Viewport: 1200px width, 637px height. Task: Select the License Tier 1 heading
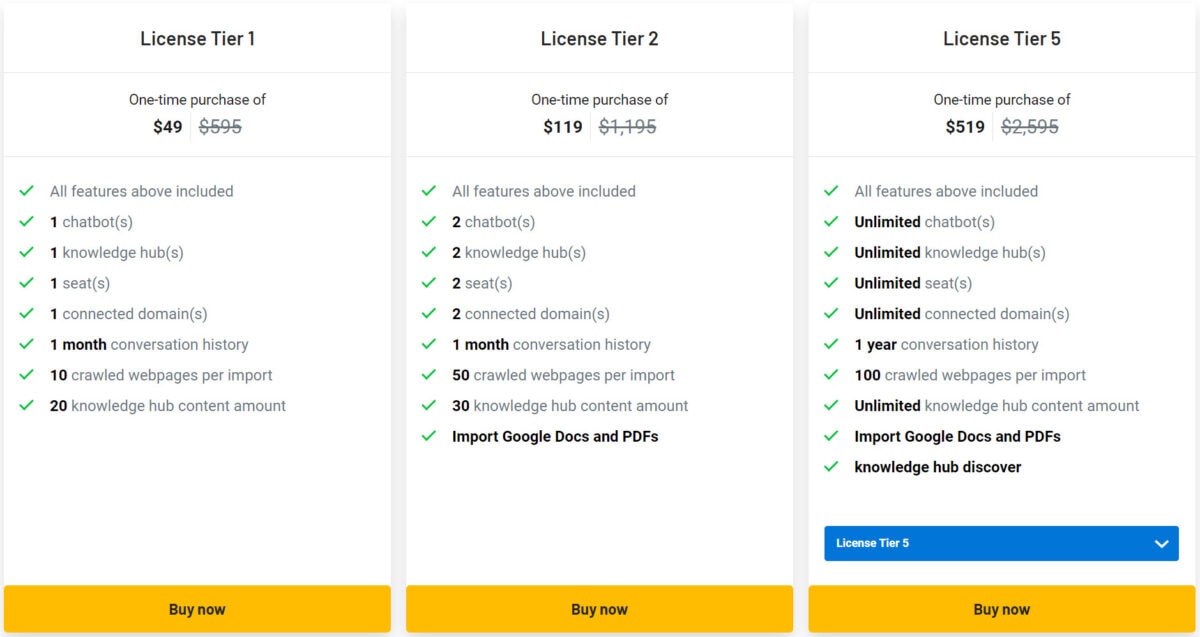pyautogui.click(x=197, y=39)
